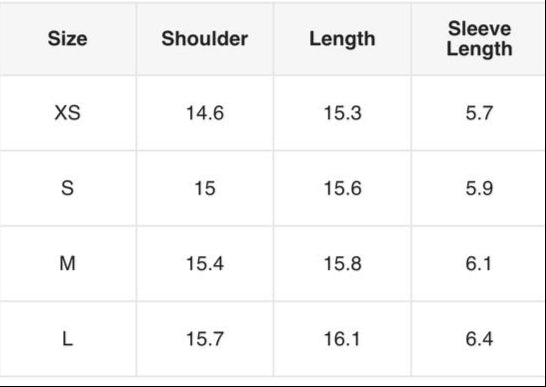
Task: Click the 15.4 shoulder value
Action: (205, 263)
